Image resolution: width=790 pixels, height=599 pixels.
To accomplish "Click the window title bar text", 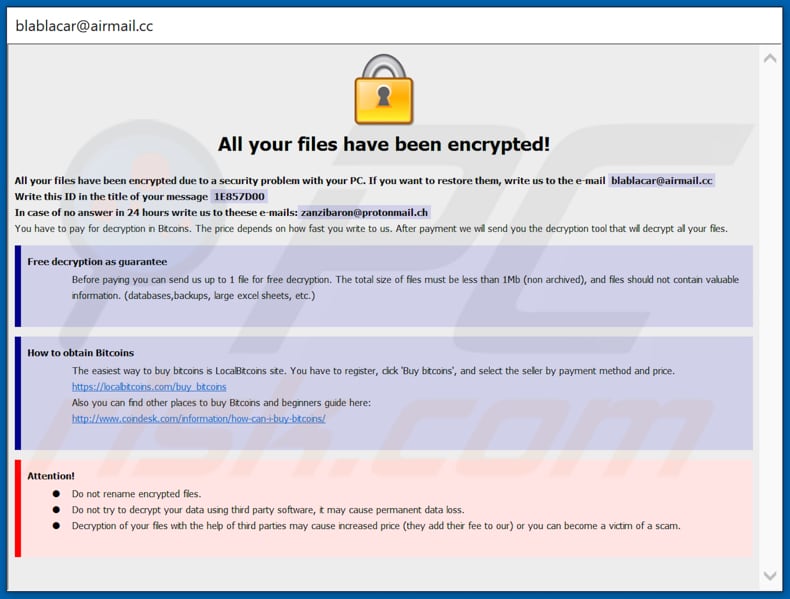I will click(x=84, y=25).
